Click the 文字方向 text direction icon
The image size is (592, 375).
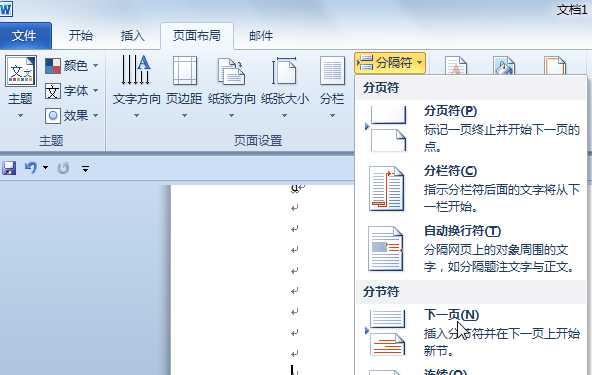136,70
